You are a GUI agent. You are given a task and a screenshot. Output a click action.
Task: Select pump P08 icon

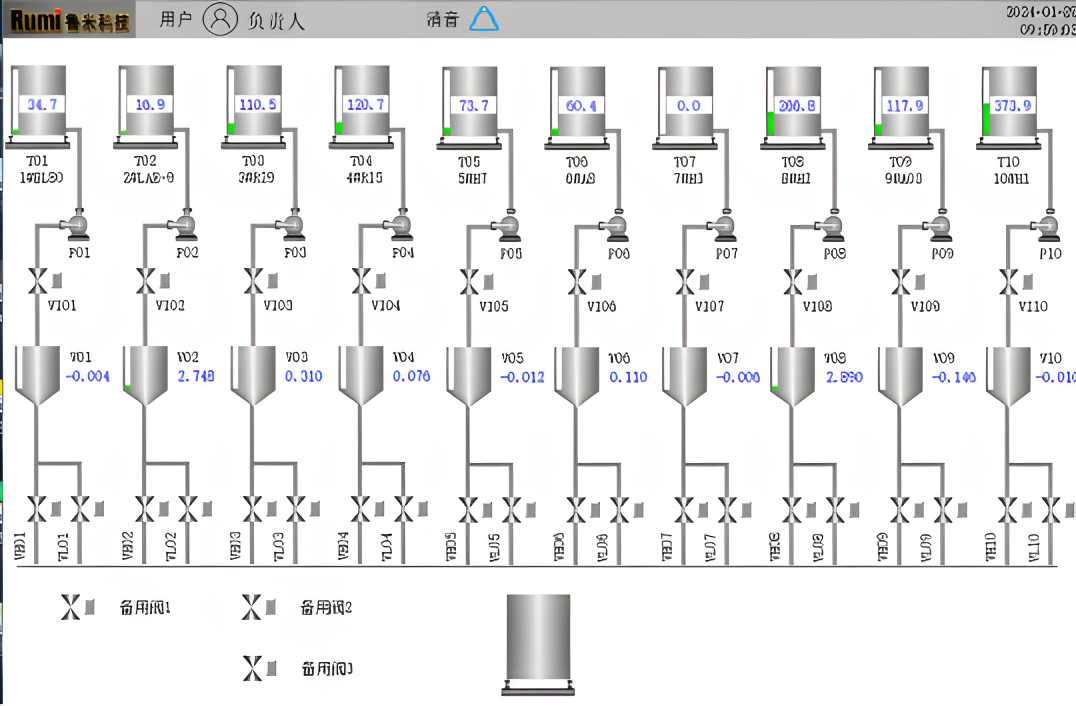[x=830, y=227]
